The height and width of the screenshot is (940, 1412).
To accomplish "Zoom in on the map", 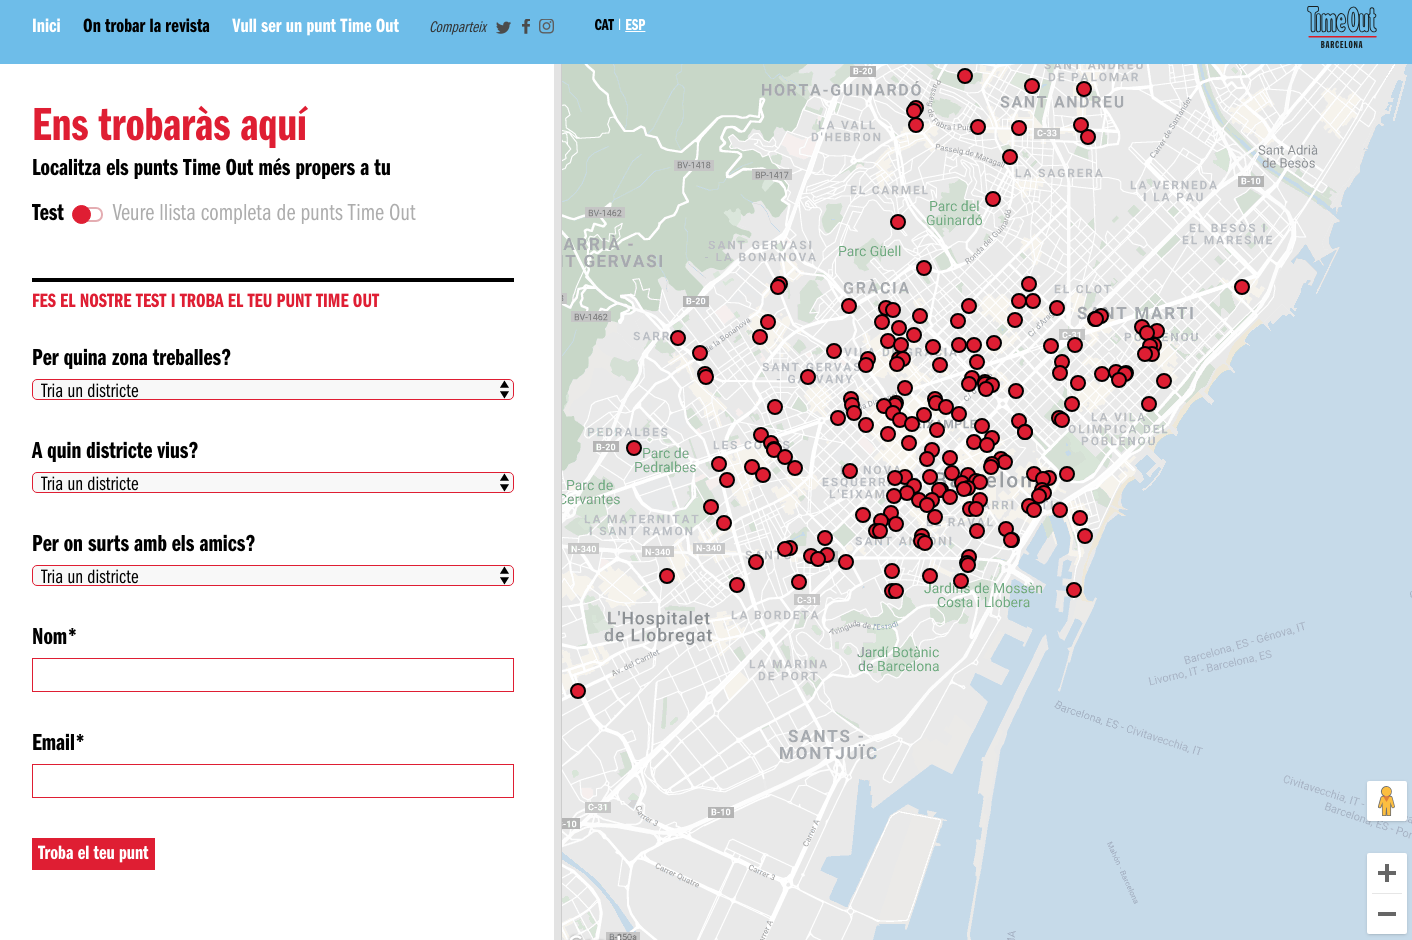I will point(1387,873).
